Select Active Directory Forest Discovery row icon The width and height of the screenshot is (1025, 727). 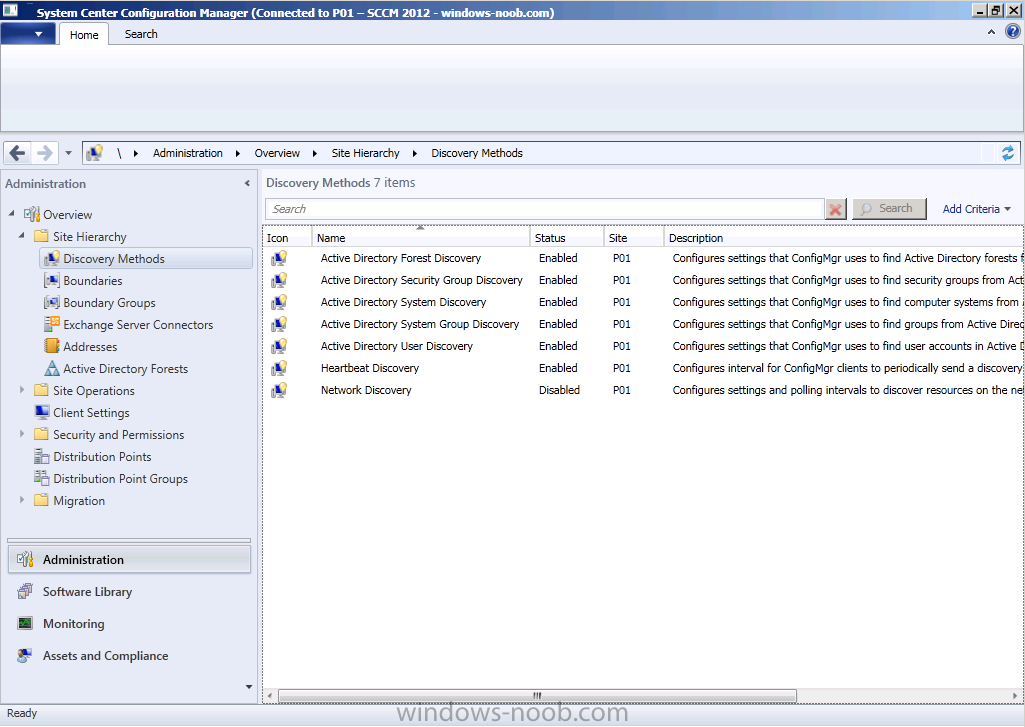tap(279, 258)
